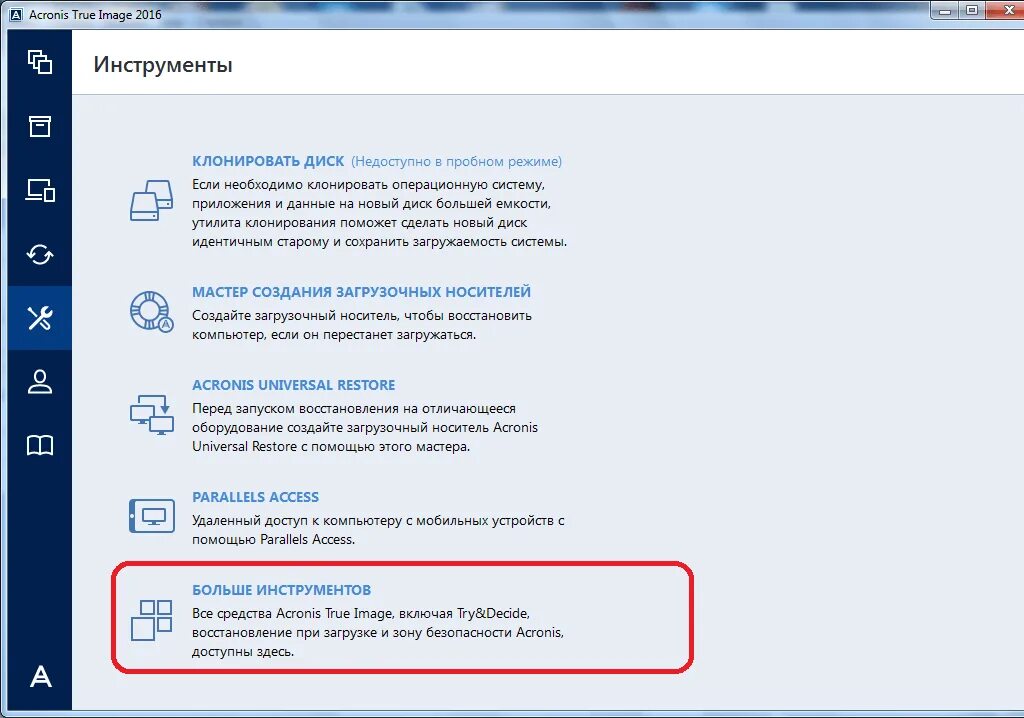Viewport: 1024px width, 718px height.
Task: Open the PARALLELS ACCESS link
Action: (255, 496)
